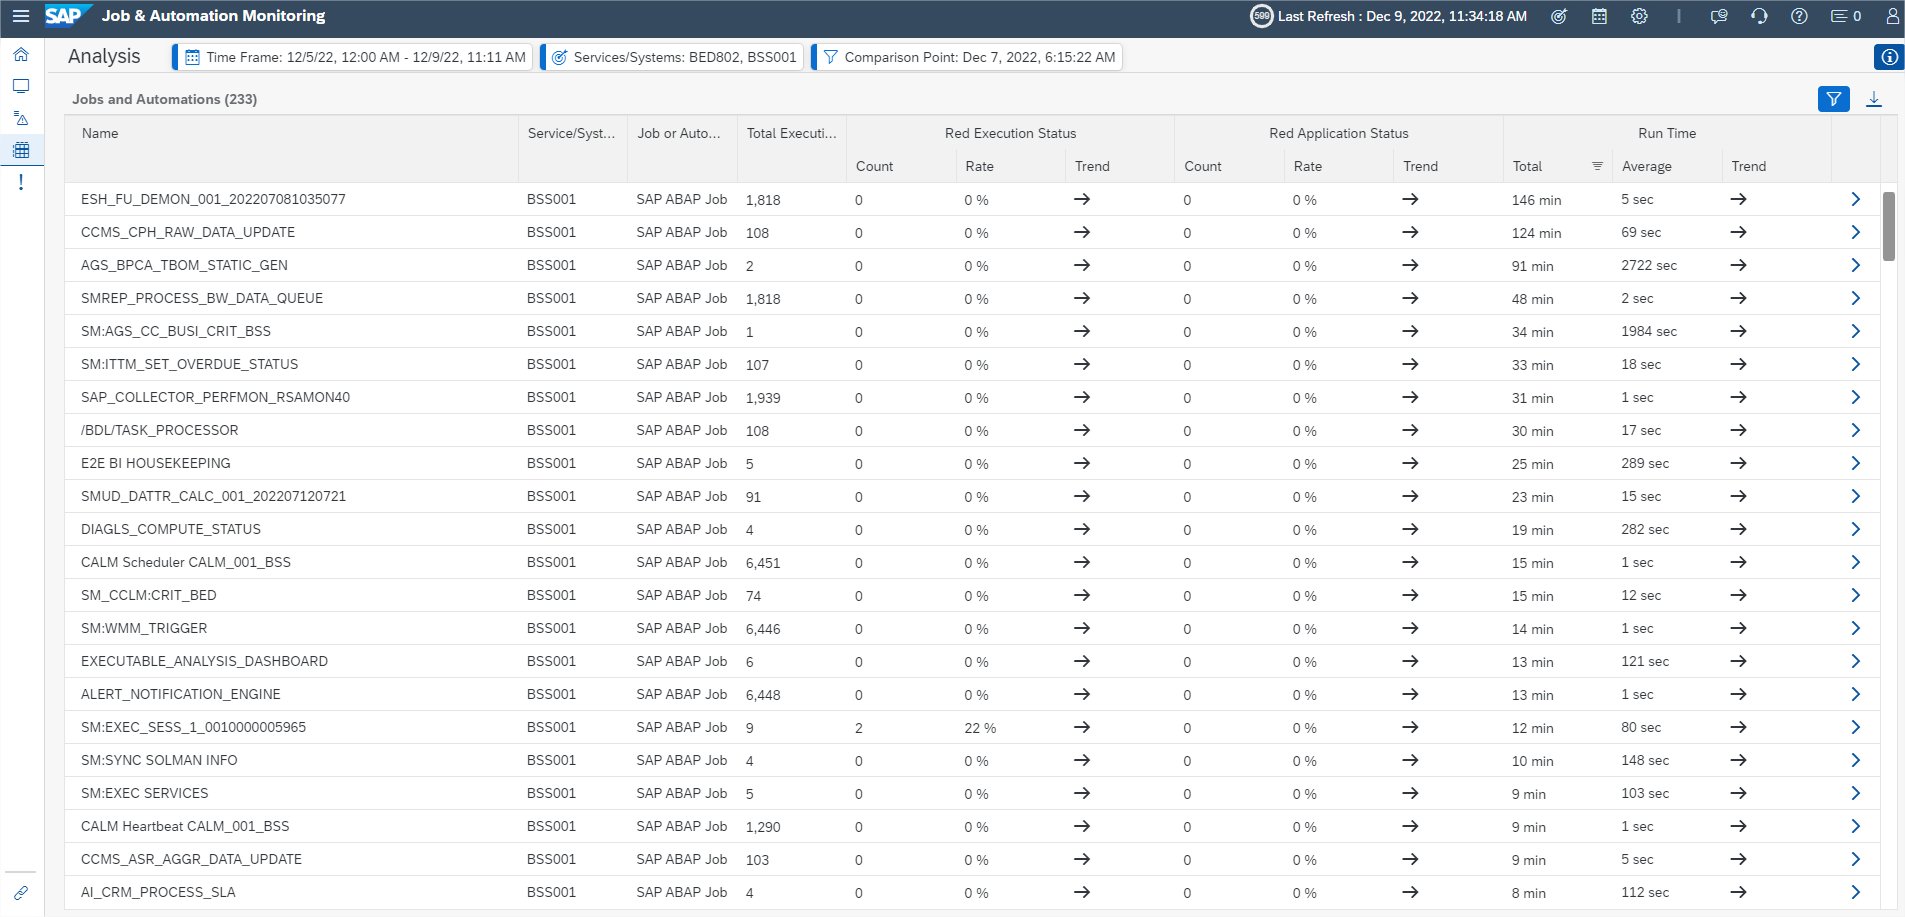Go to Home in the sidebar
Viewport: 1905px width, 917px height.
(x=21, y=54)
